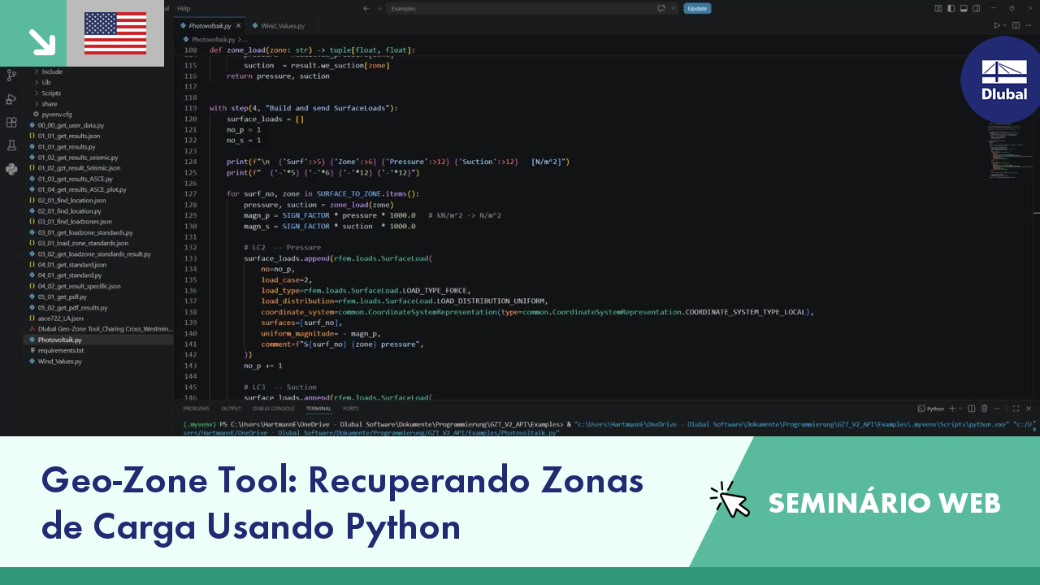
Task: Open the PROBLEMS panel tab
Action: [196, 409]
